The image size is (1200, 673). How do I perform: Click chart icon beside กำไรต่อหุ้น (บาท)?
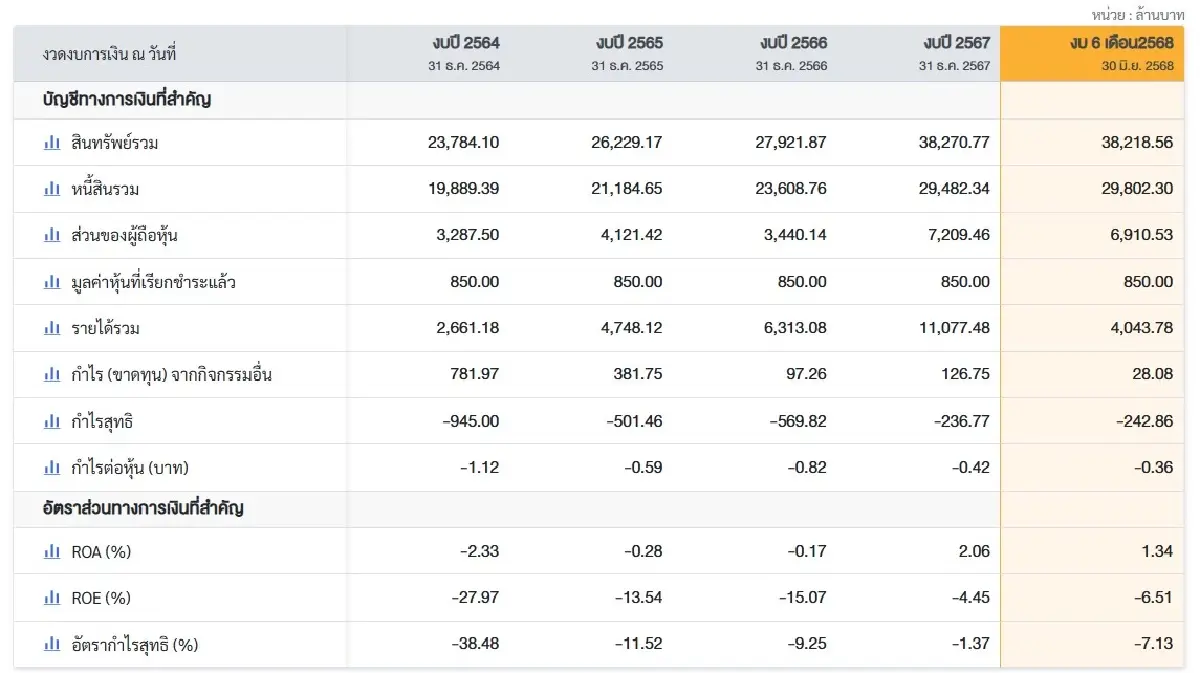(x=52, y=468)
